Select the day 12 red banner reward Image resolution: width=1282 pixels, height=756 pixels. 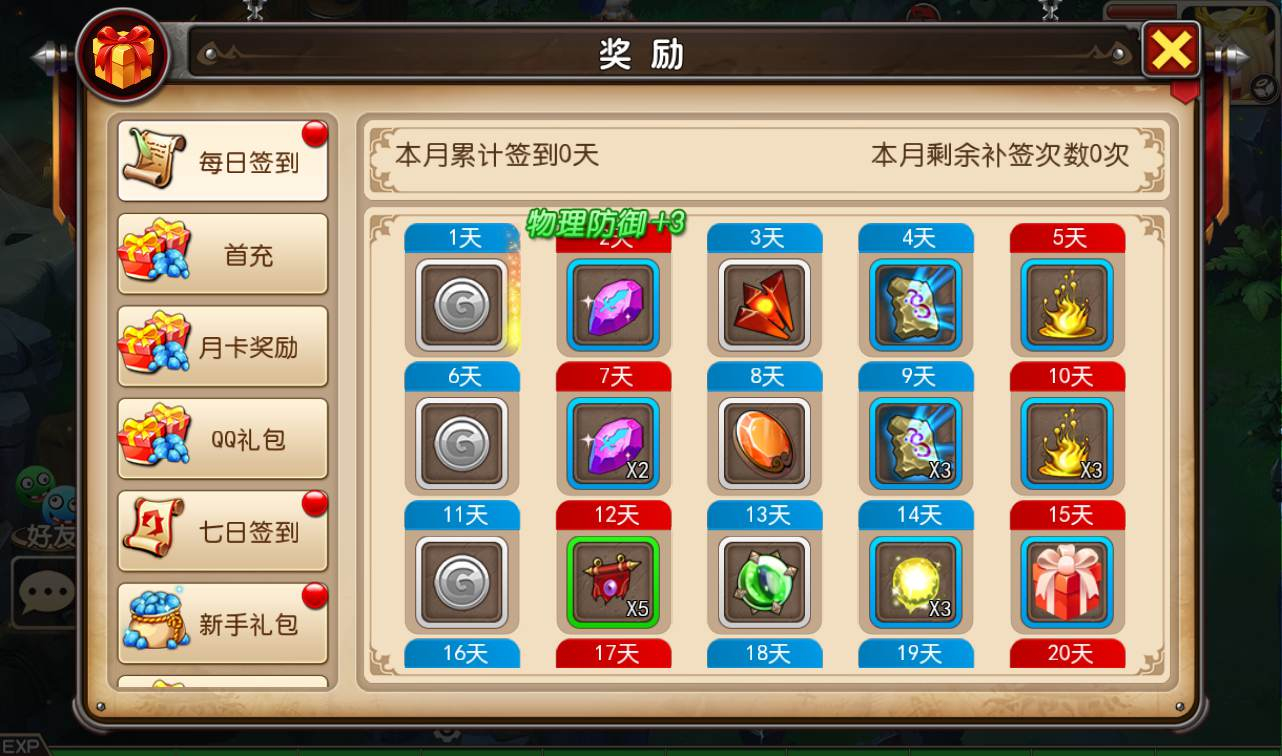click(614, 583)
